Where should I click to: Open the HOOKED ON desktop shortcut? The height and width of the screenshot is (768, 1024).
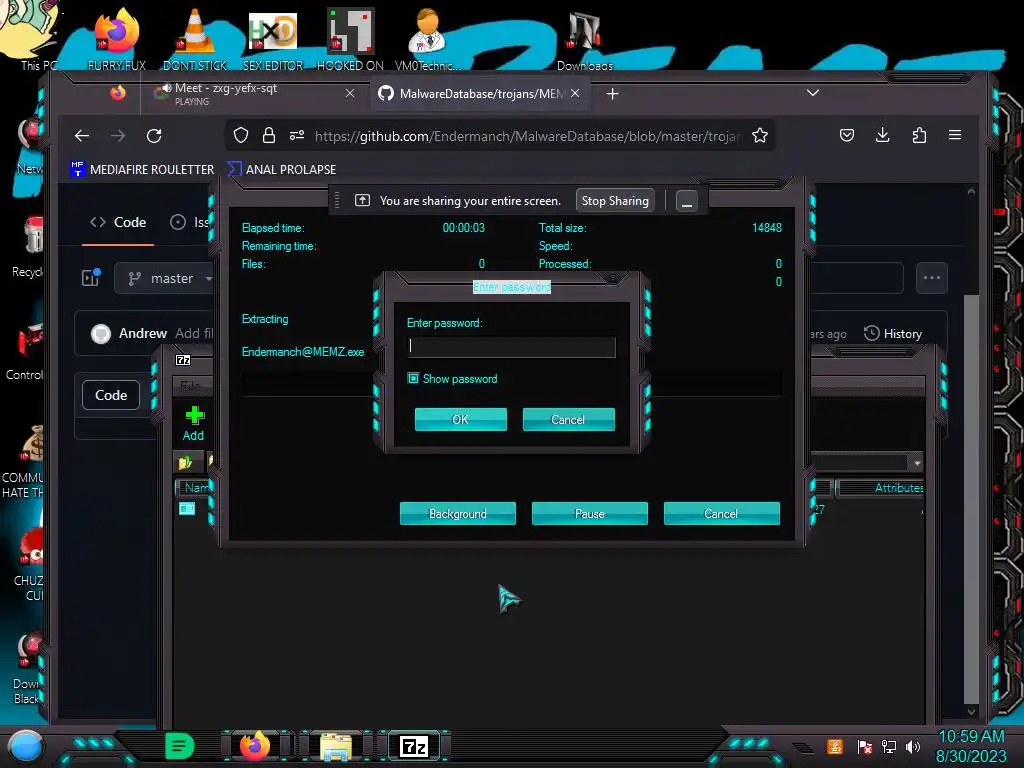click(350, 38)
